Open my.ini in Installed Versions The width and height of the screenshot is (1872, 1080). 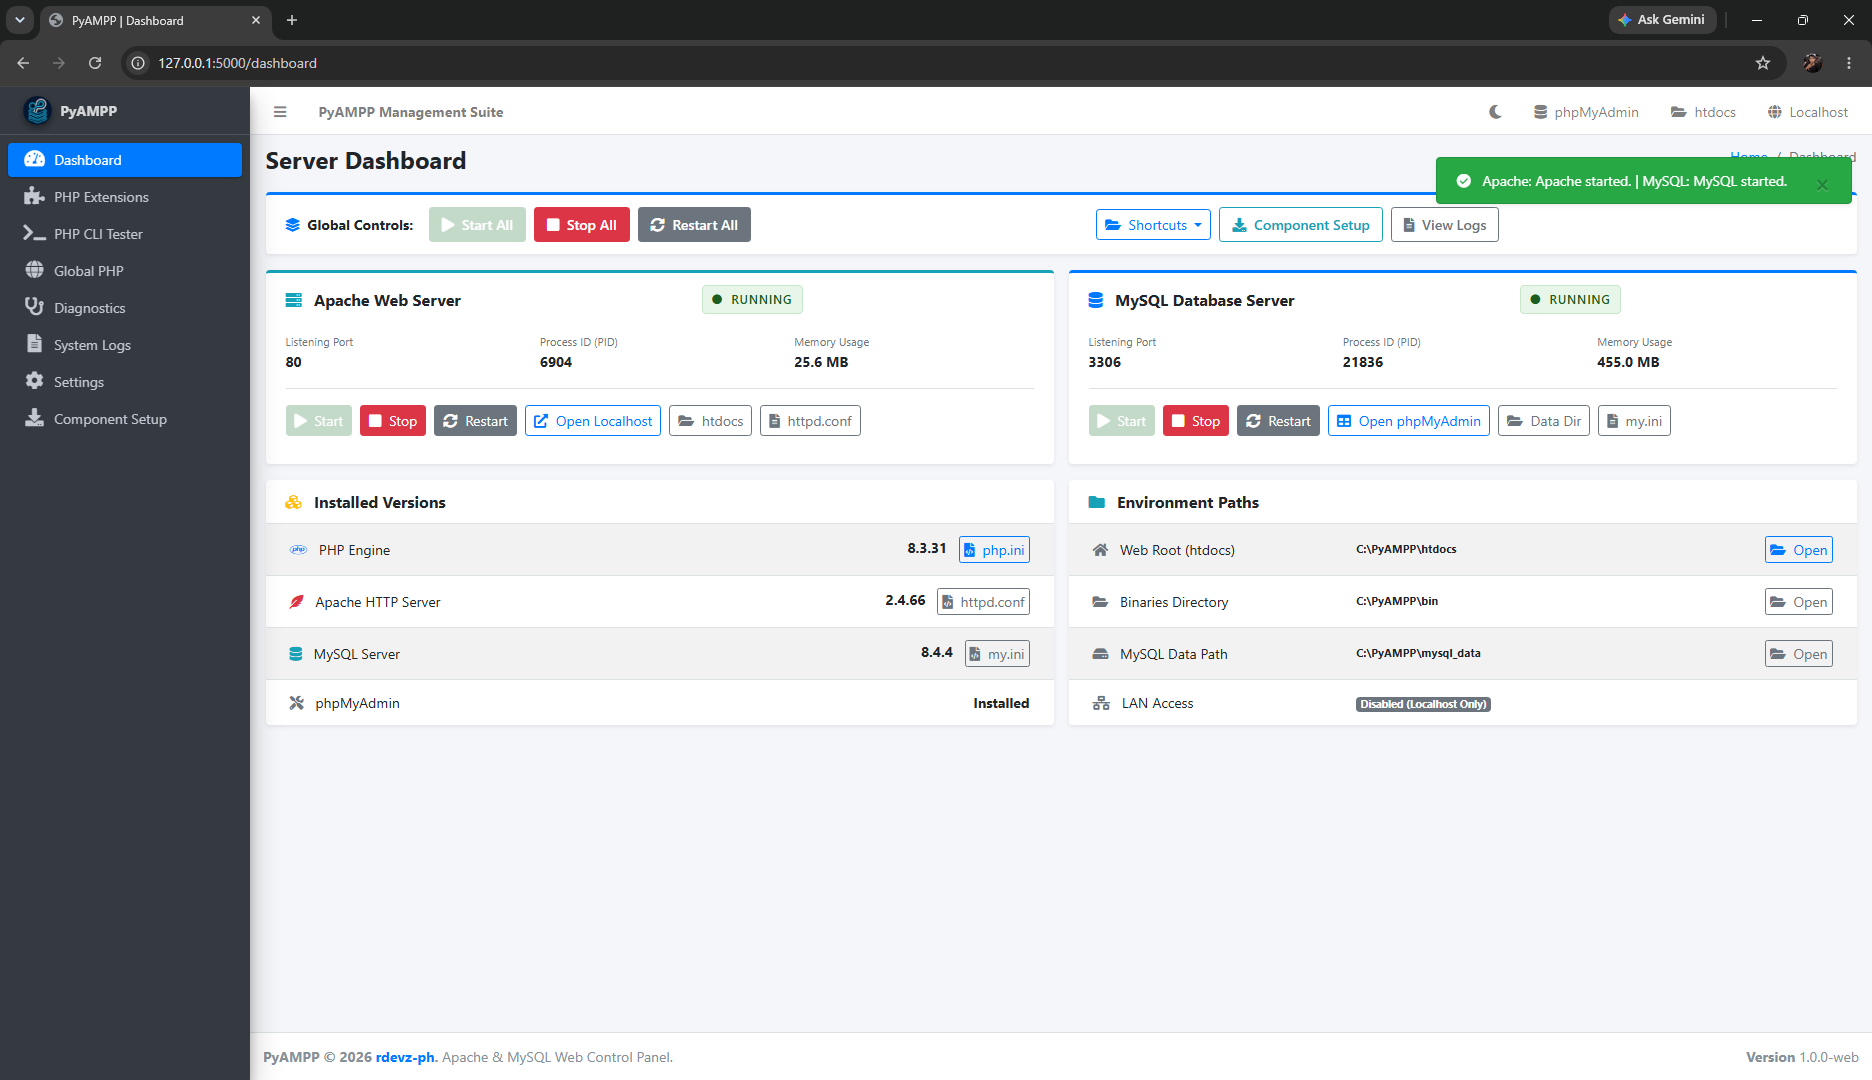tap(997, 654)
